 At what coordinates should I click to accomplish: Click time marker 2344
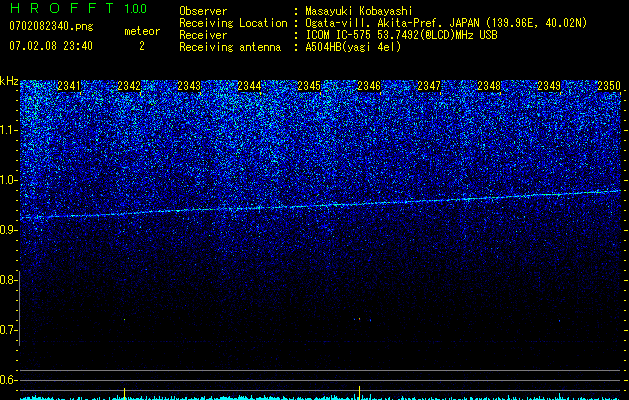[249, 86]
